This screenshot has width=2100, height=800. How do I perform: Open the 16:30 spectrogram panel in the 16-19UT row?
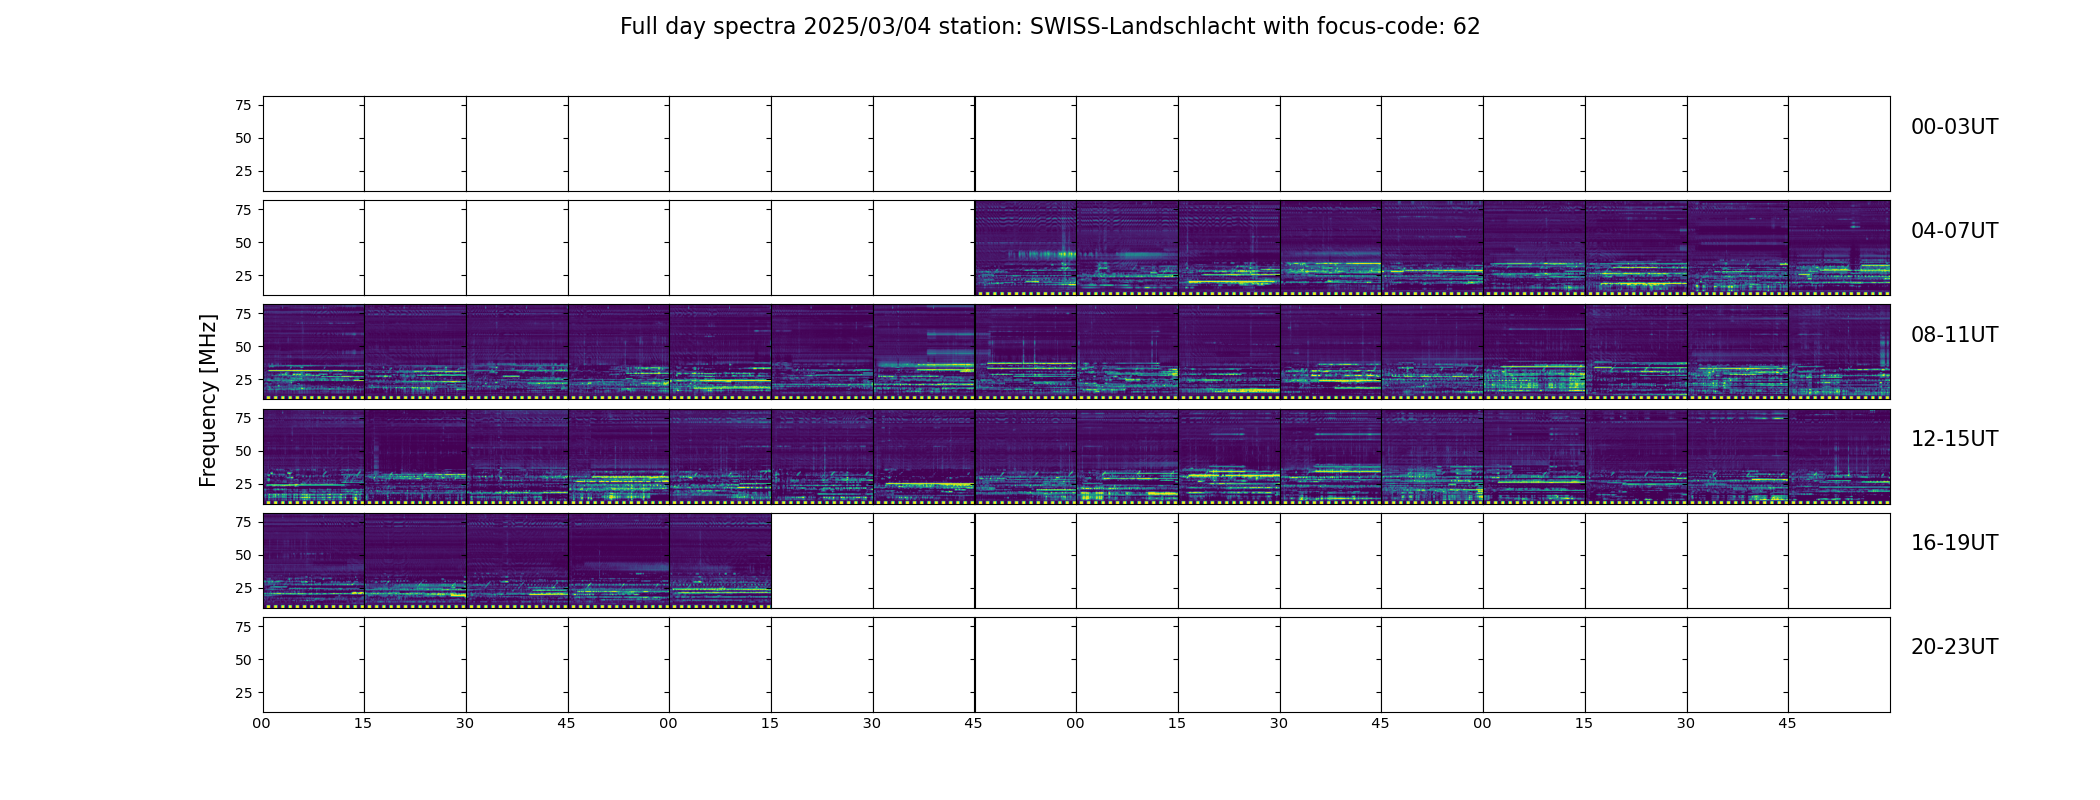pyautogui.click(x=517, y=560)
